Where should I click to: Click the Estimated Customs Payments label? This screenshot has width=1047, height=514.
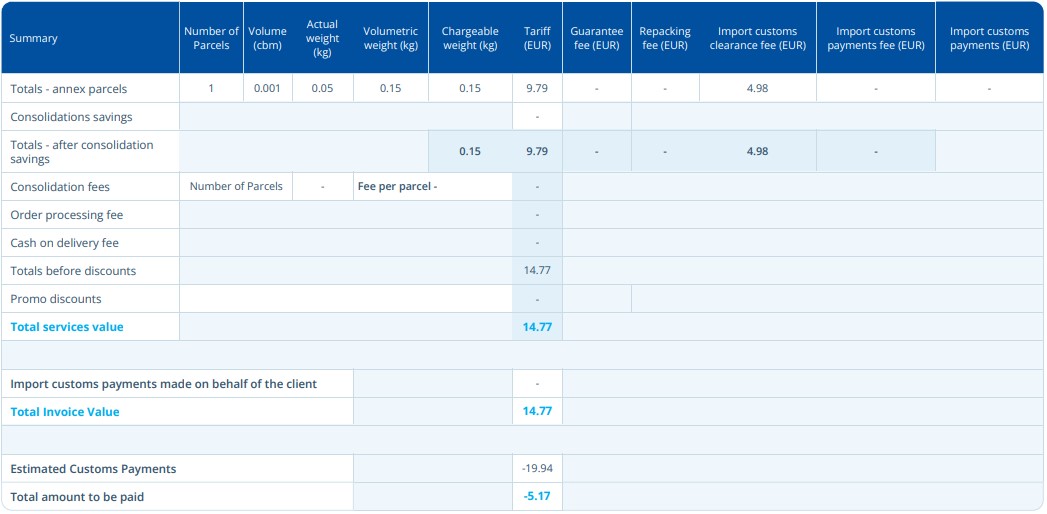click(x=93, y=469)
